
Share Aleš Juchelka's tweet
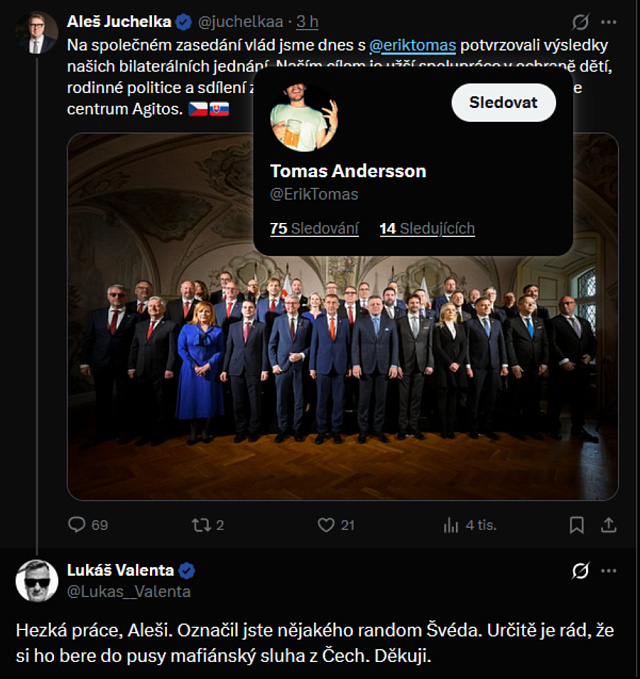pos(608,524)
